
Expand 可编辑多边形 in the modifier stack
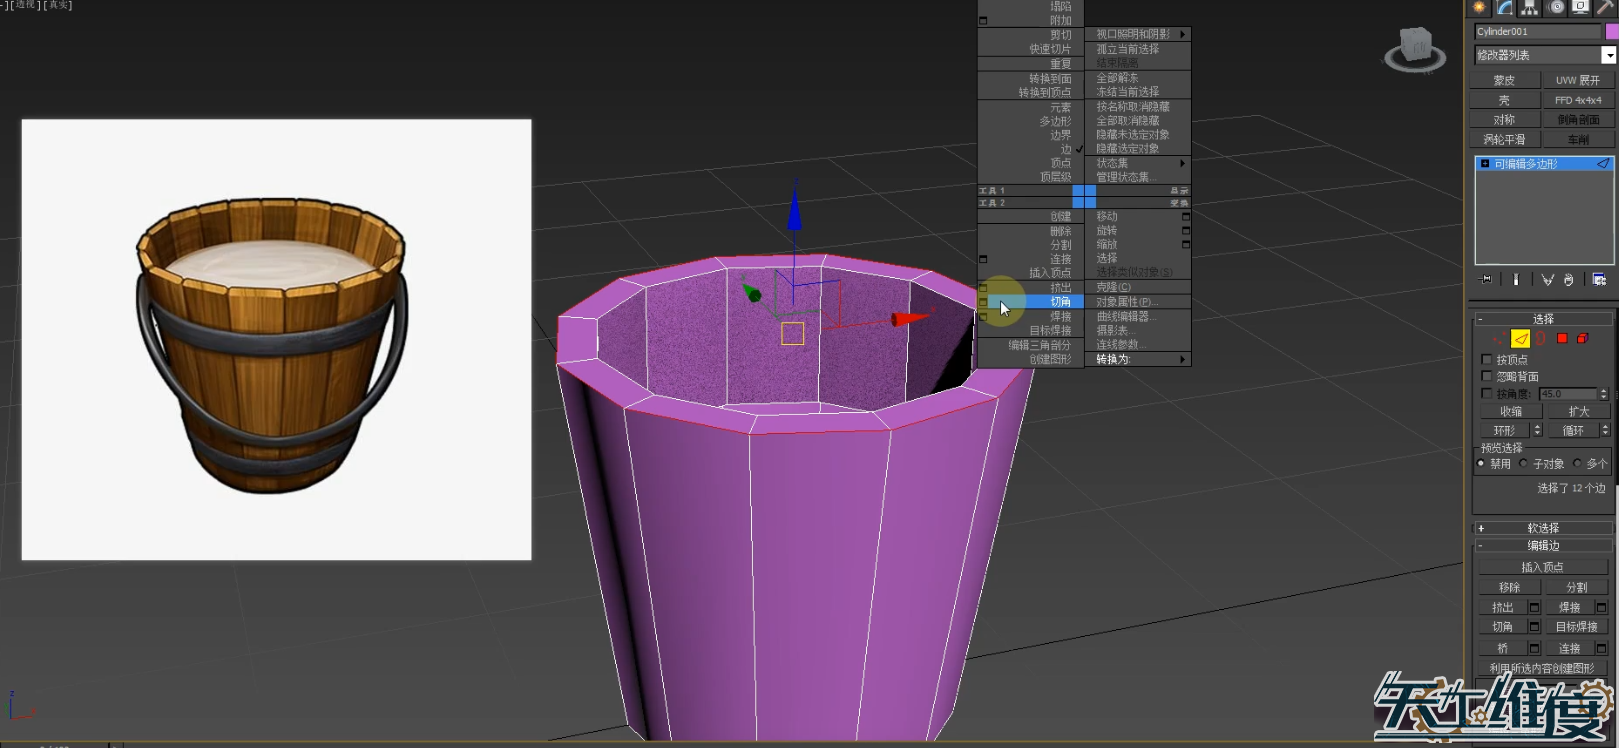click(1485, 164)
